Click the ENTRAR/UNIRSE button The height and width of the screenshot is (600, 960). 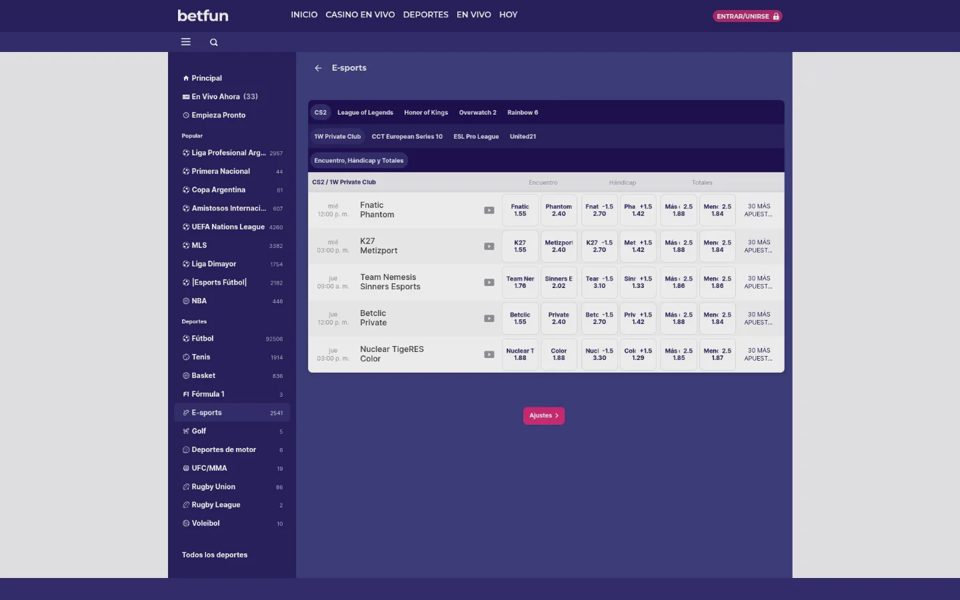(x=748, y=16)
